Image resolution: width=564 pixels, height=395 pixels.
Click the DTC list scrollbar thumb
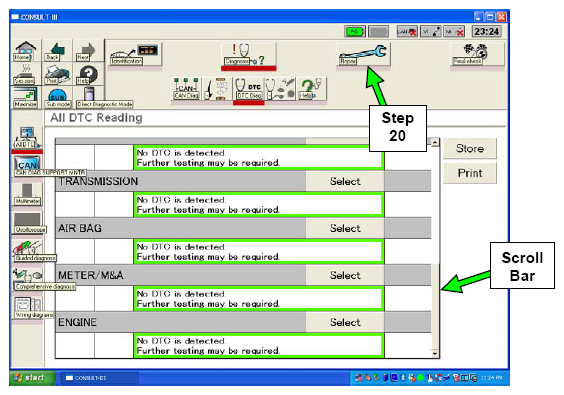(435, 306)
